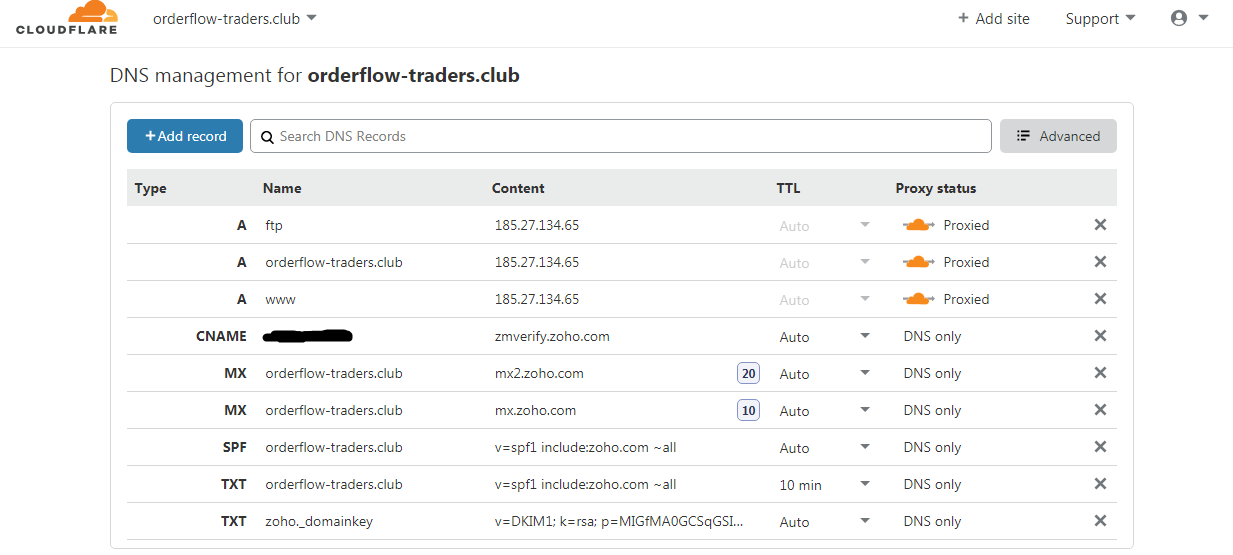Delete the zmverify.zoho.com CNAME record
1233x555 pixels.
click(1100, 336)
